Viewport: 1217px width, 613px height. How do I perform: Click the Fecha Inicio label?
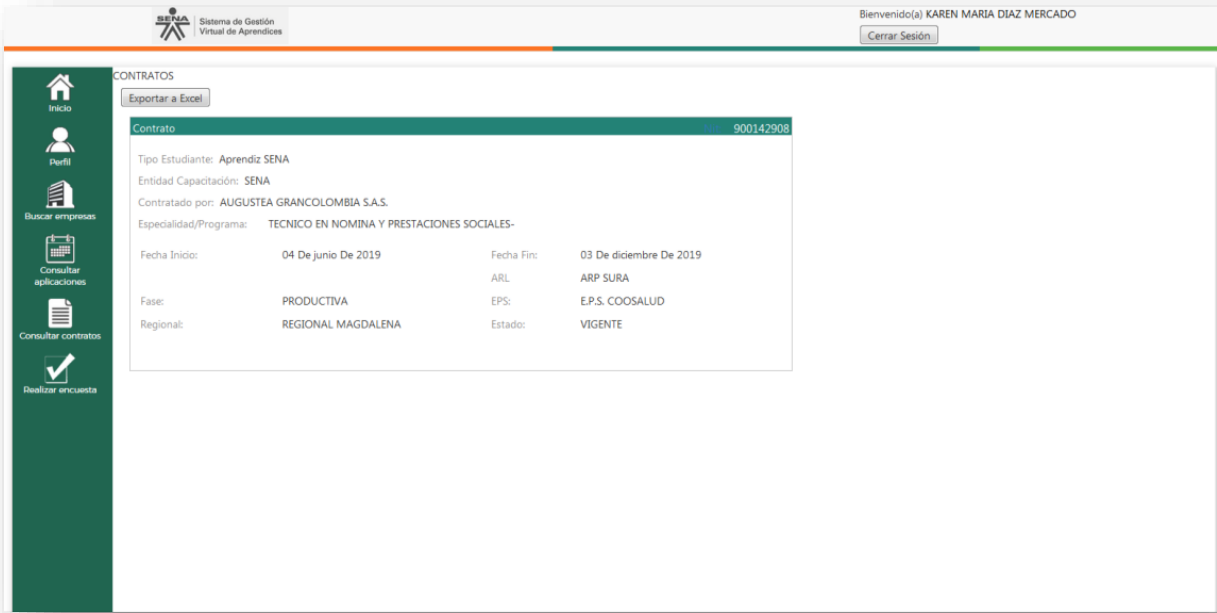[169, 255]
